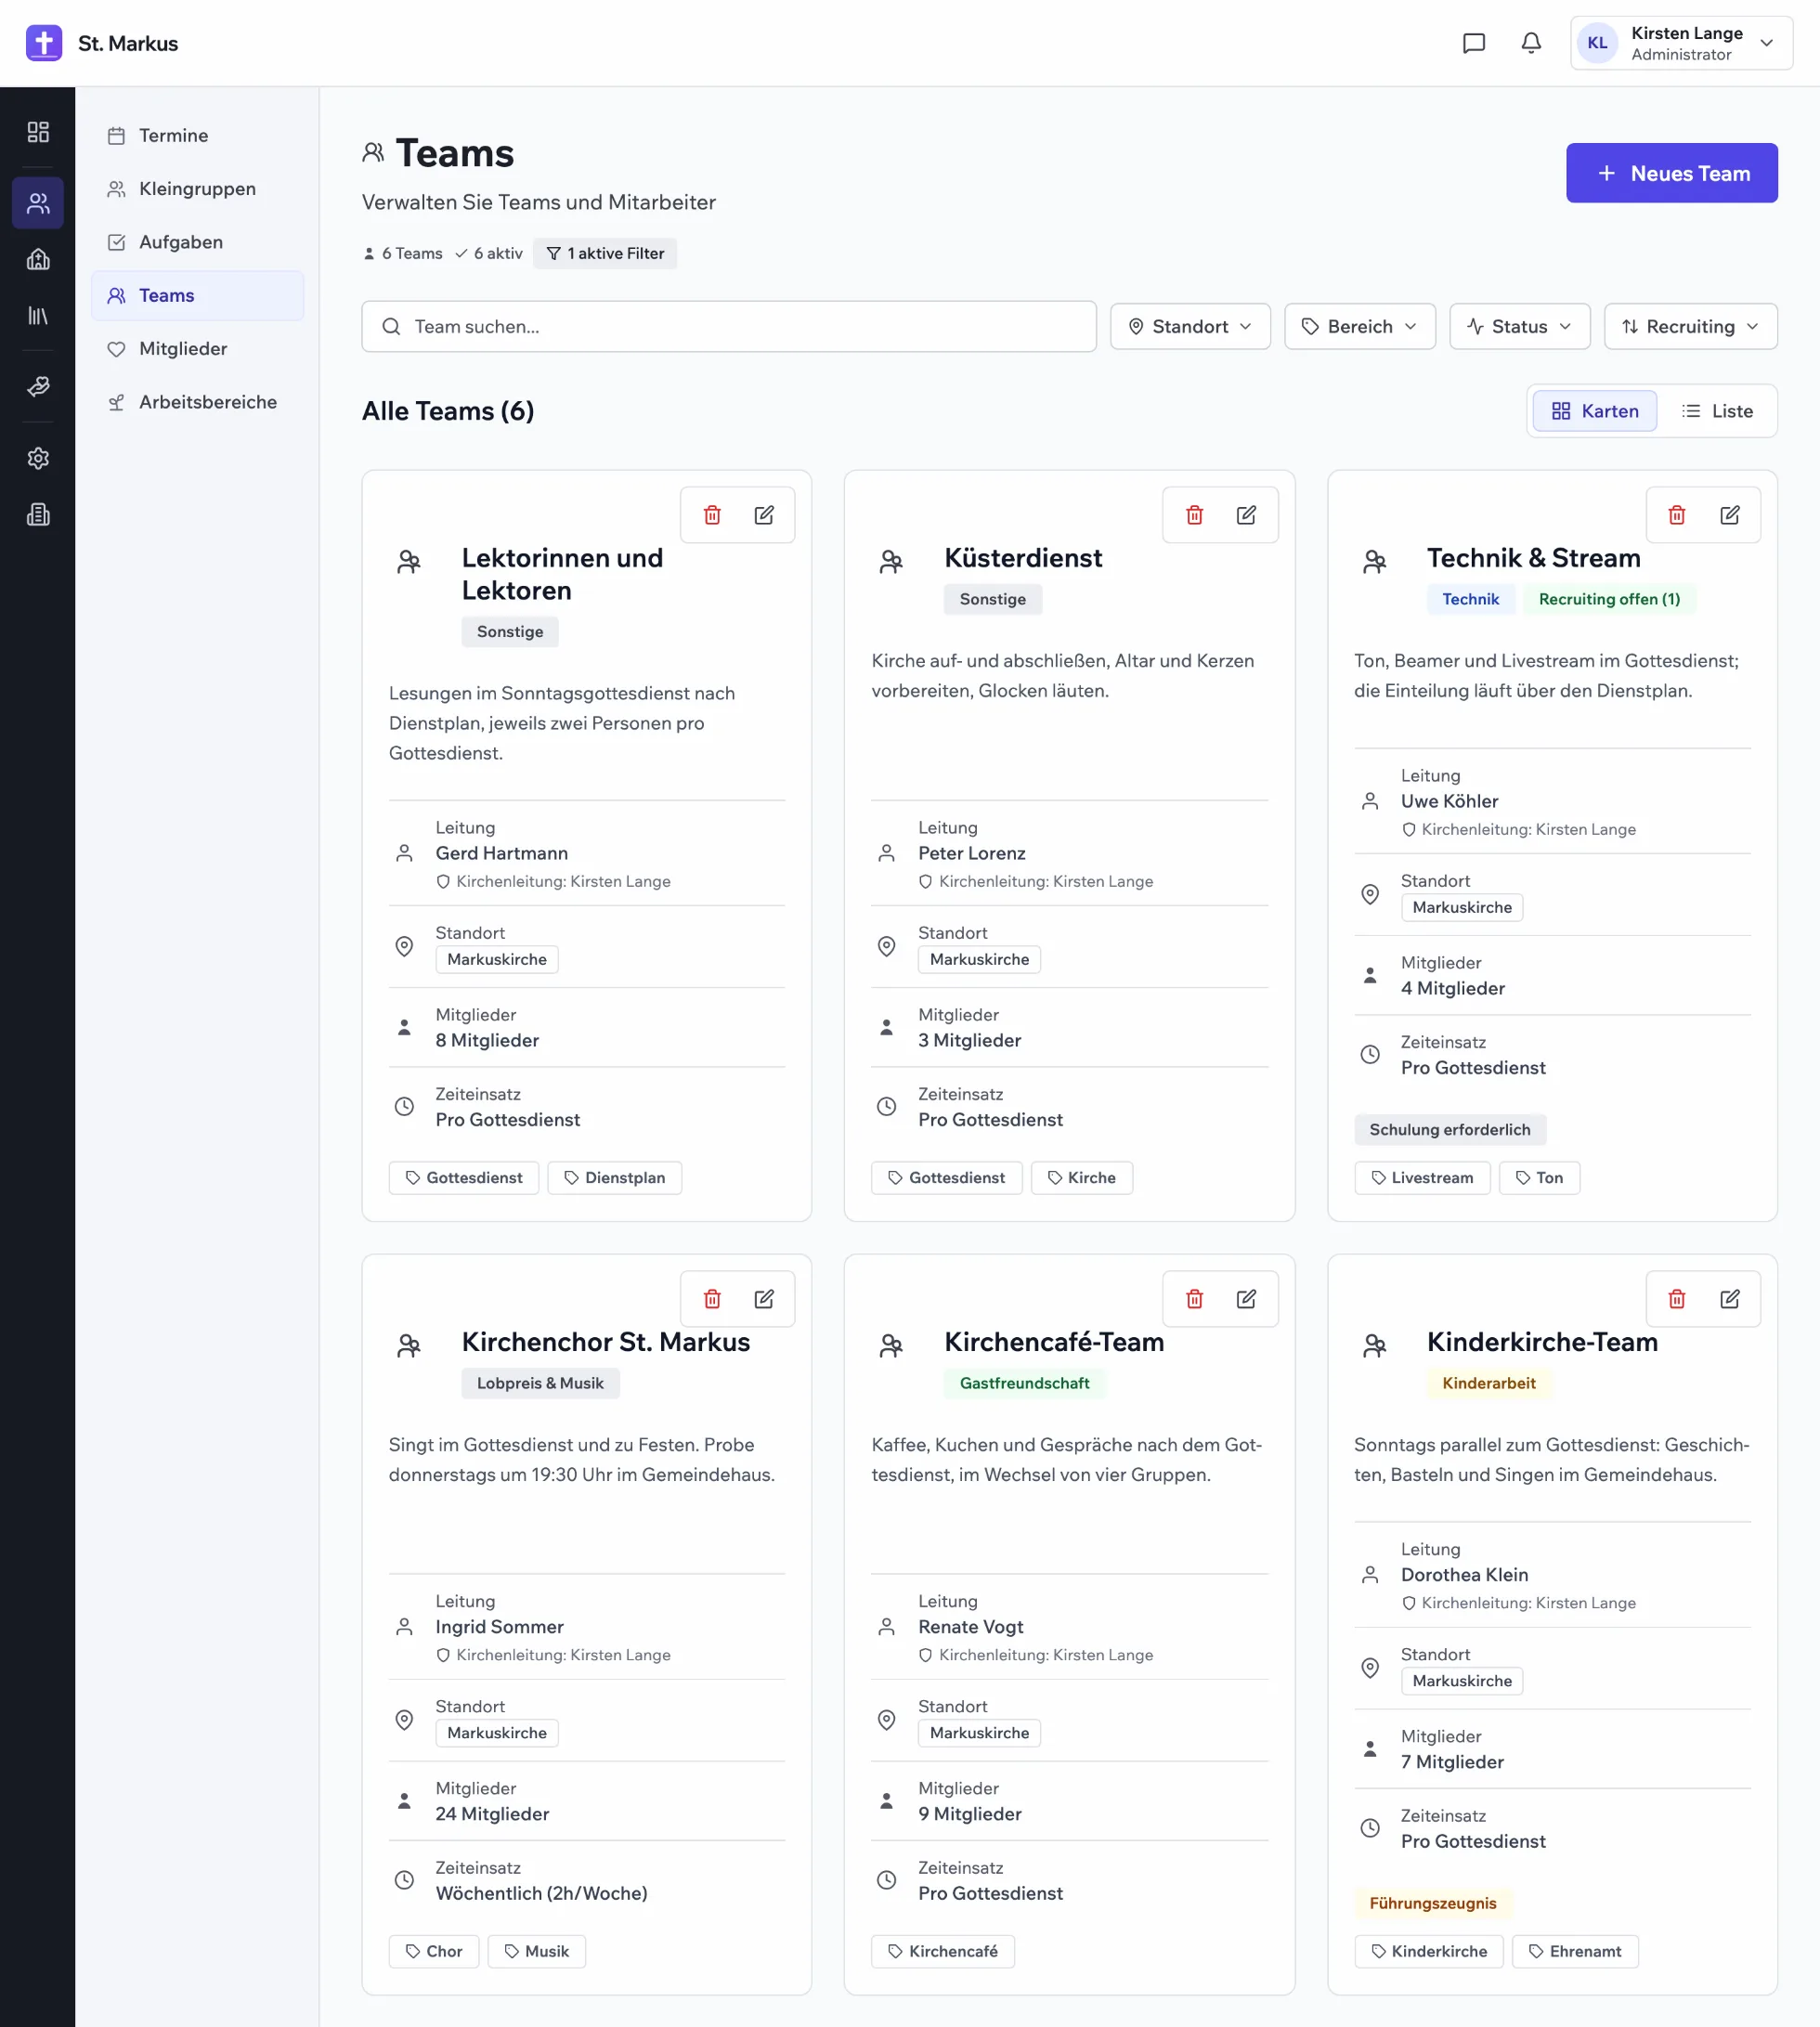
Task: Delete the Lektorinnen und Lektoren team
Action: click(x=712, y=515)
